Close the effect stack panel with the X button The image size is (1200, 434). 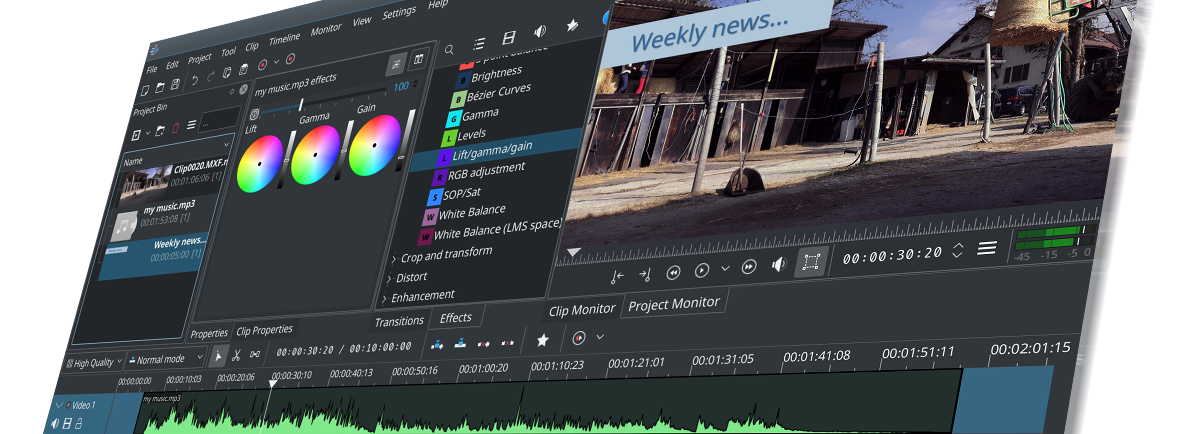[x=243, y=89]
